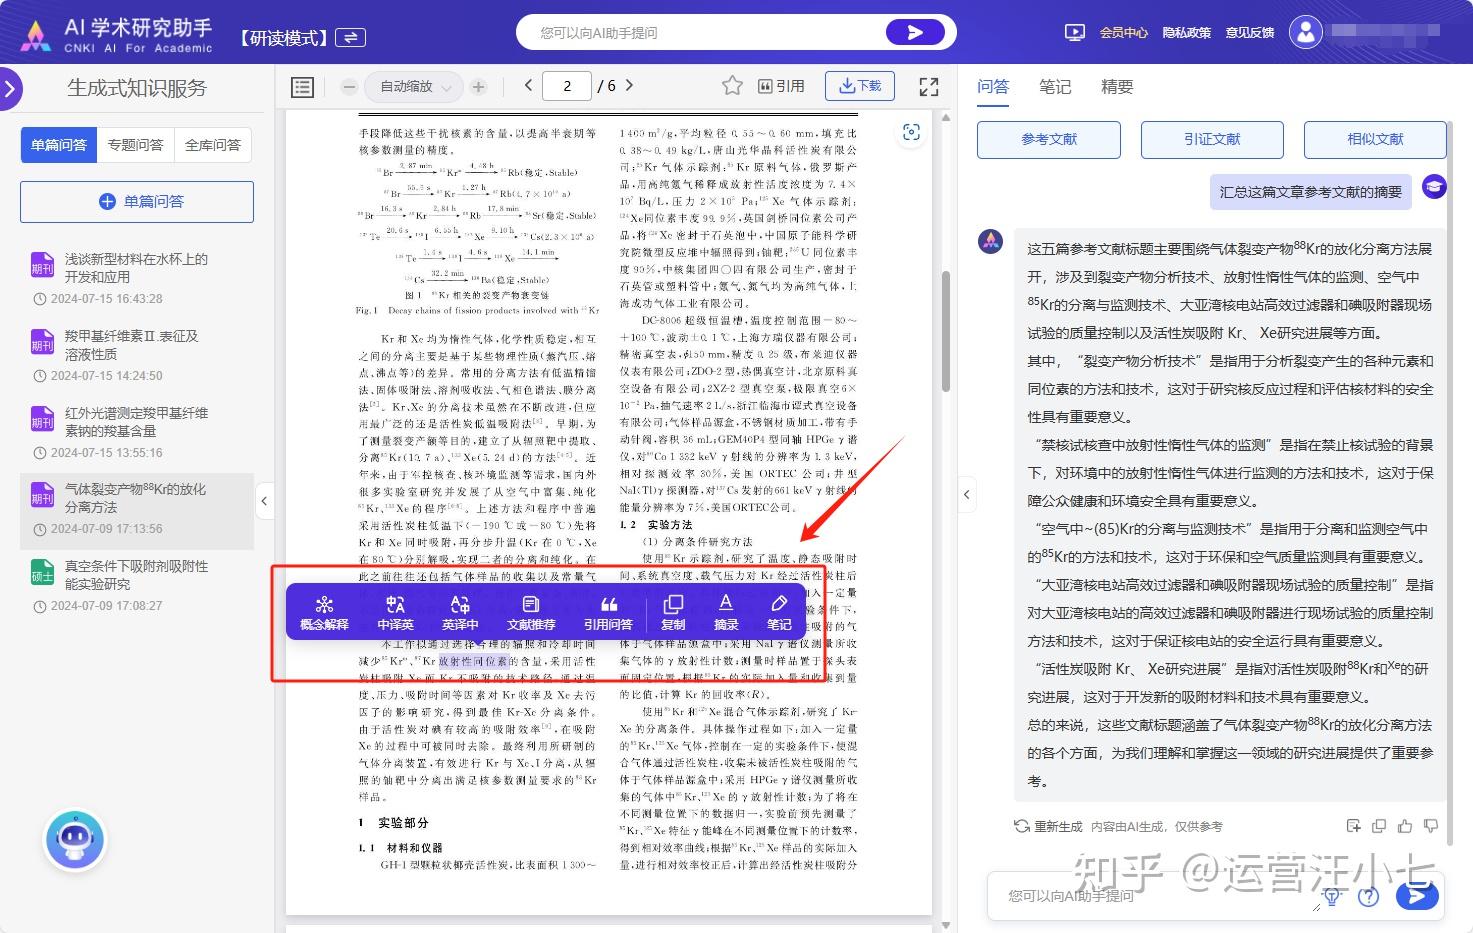Viewport: 1473px width, 933px height.
Task: Click the 笔记 icon in the floating toolbar
Action: [778, 612]
